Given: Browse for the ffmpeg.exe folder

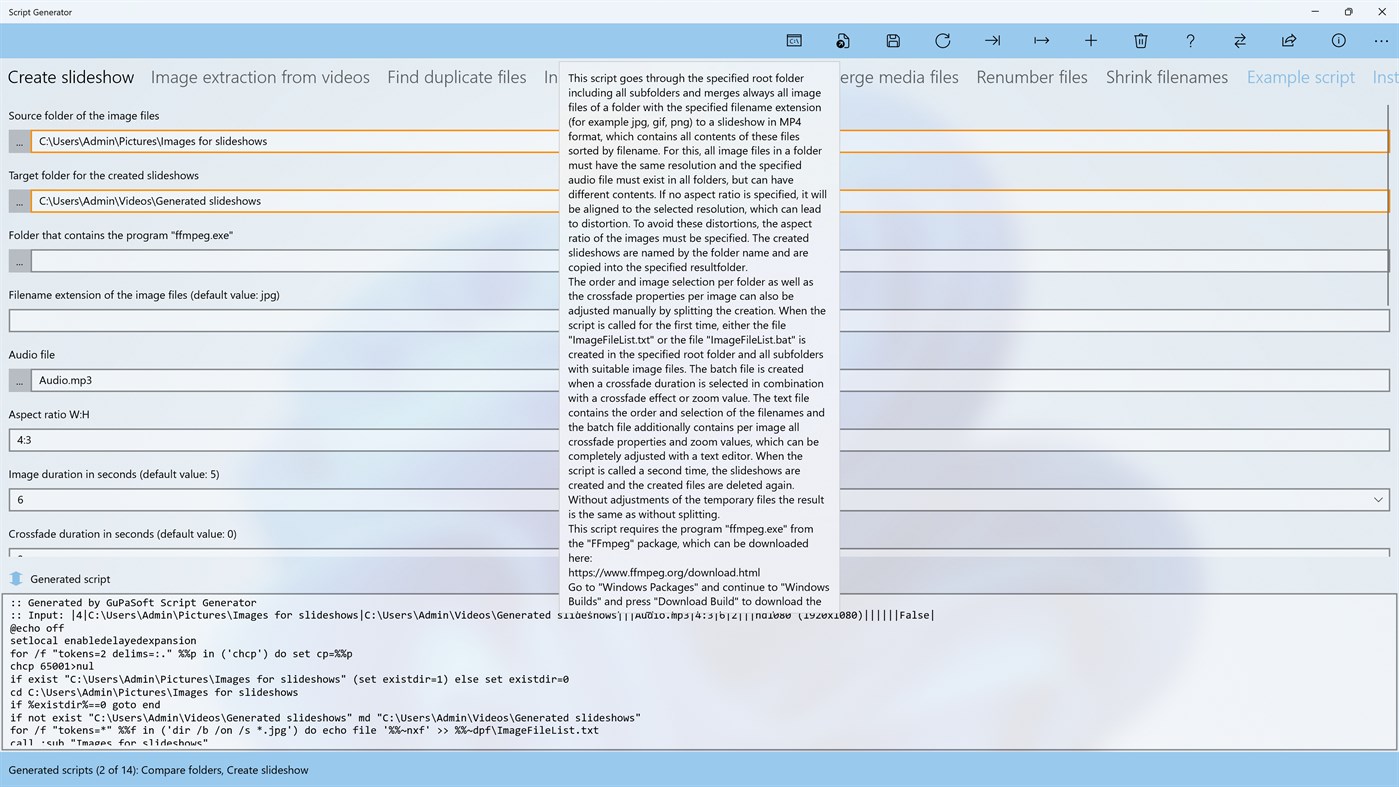Looking at the screenshot, I should [x=19, y=261].
